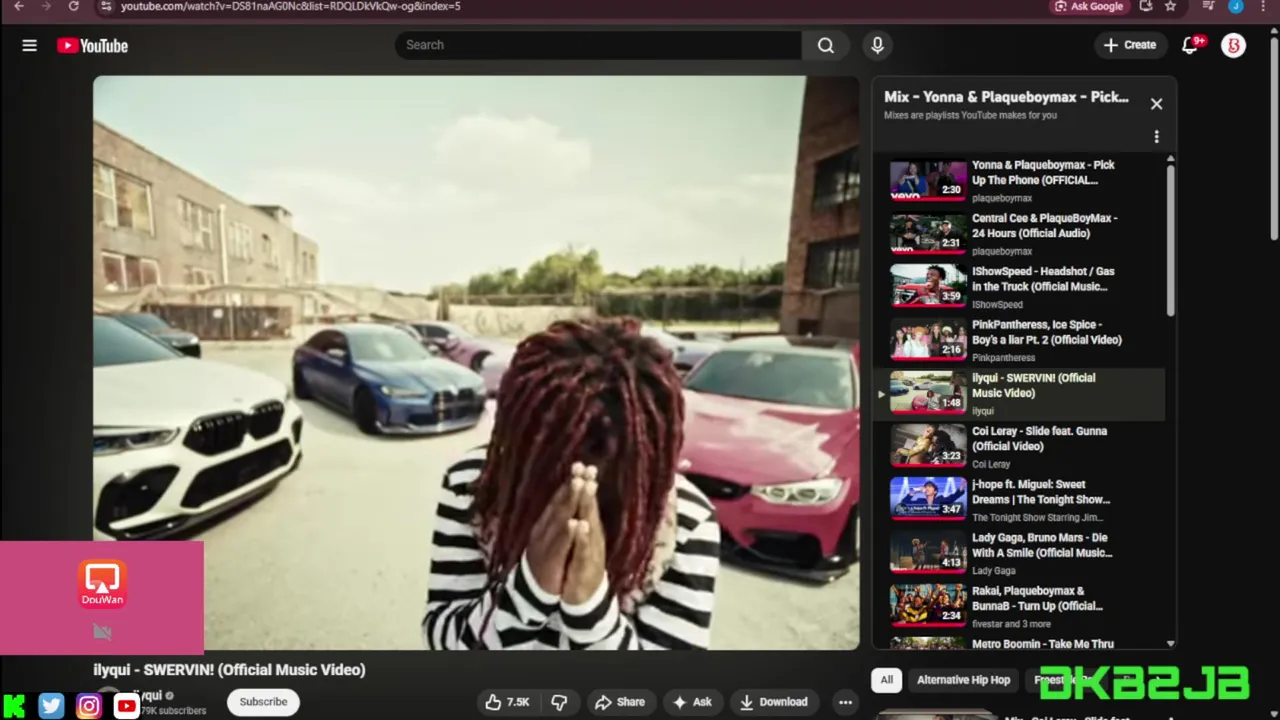Screen dimensions: 1280x720
Task: Play PinkPantheress, Ice Spice - Boy's a liar Pt. 2
Action: 1018,340
